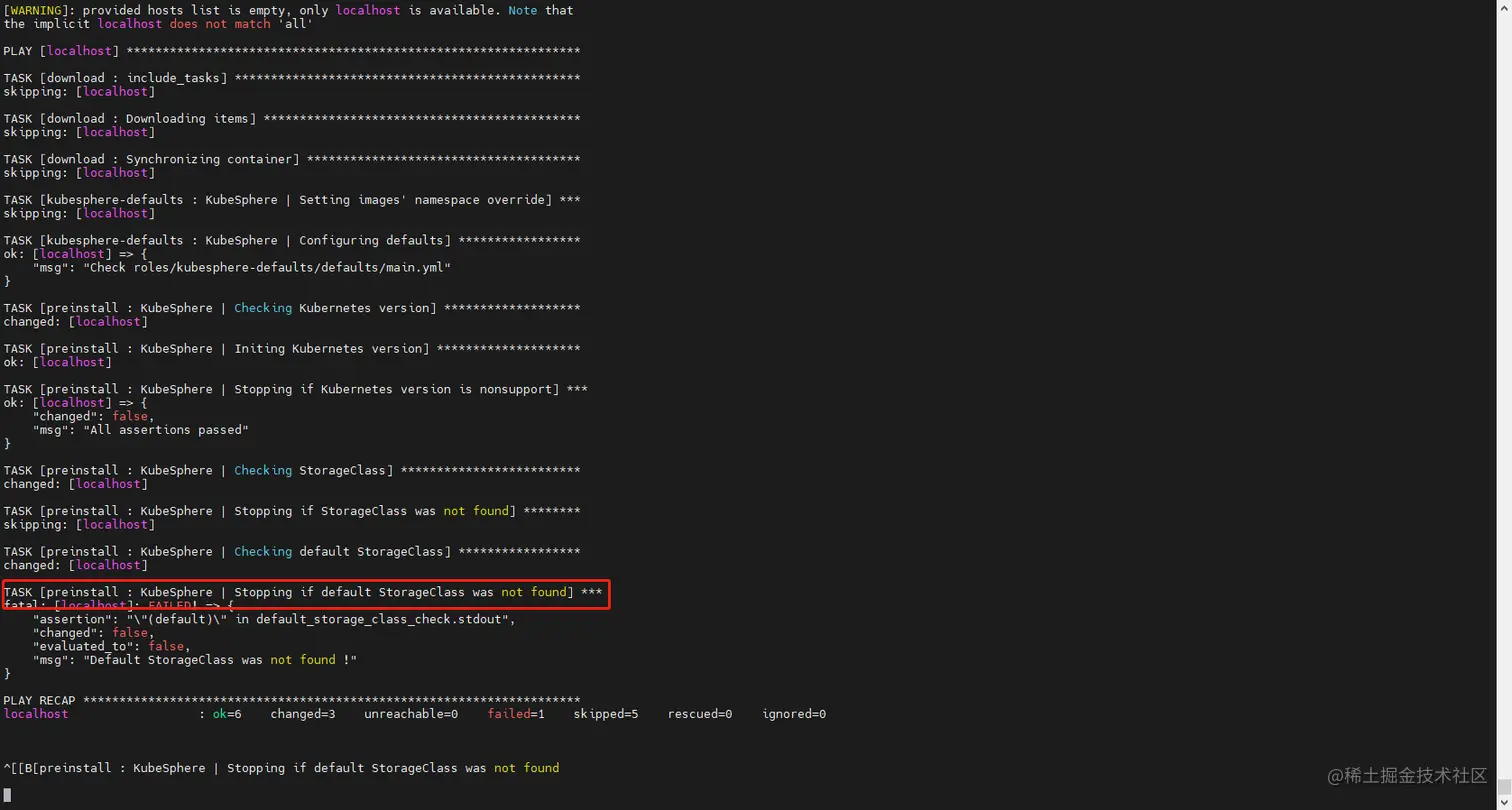Click the 'unreachable=0' recap value
This screenshot has width=1512, height=810.
pyautogui.click(x=411, y=714)
